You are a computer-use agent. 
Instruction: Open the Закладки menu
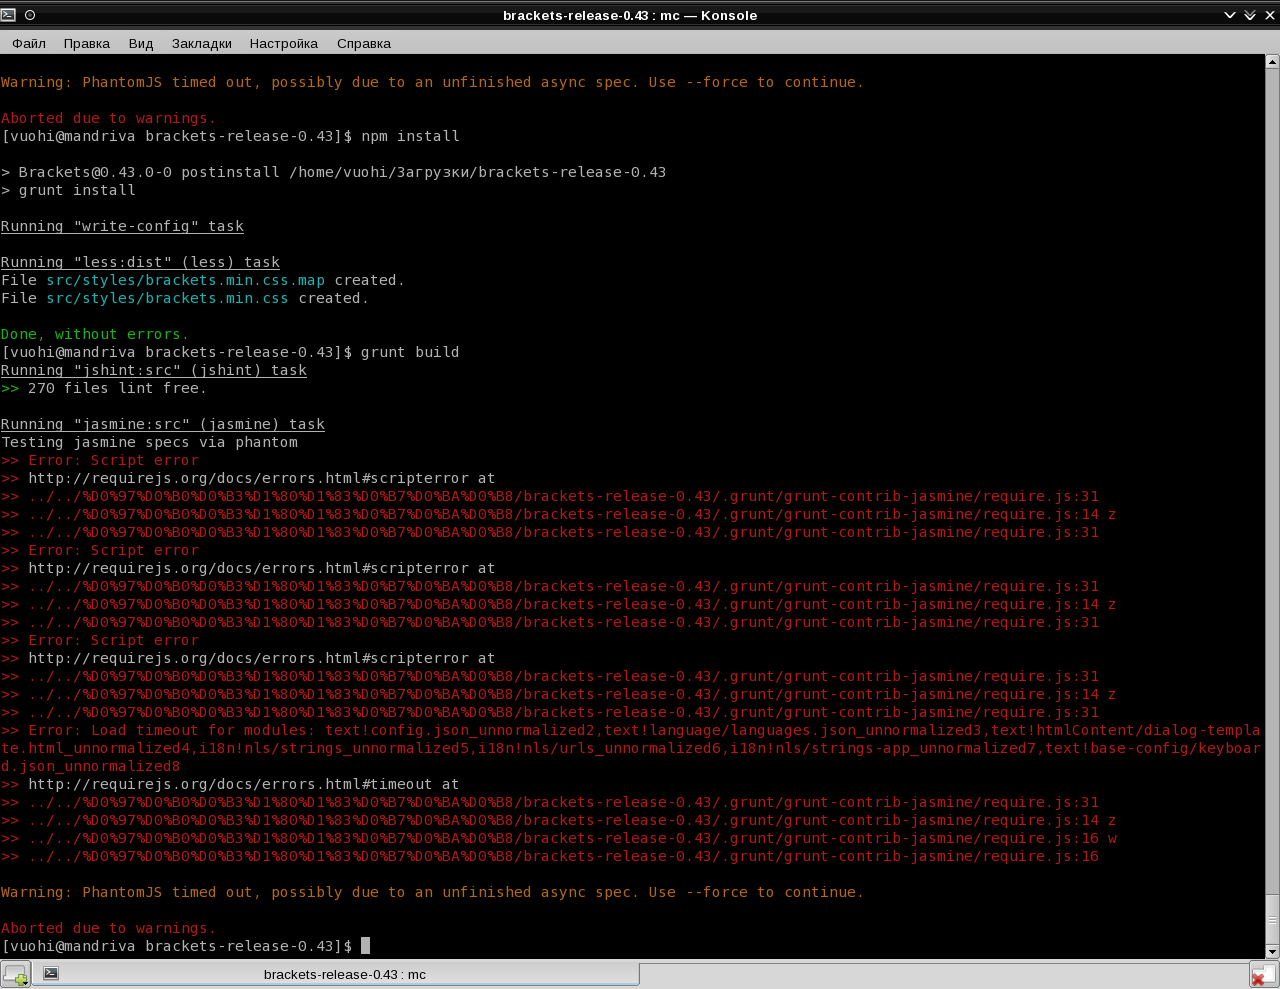click(x=202, y=43)
